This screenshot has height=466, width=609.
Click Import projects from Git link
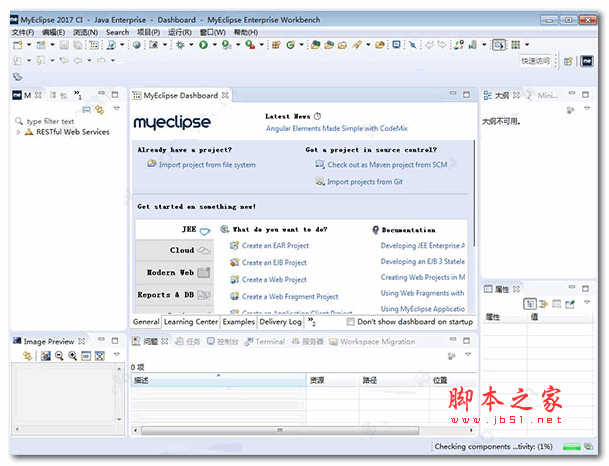[x=365, y=182]
